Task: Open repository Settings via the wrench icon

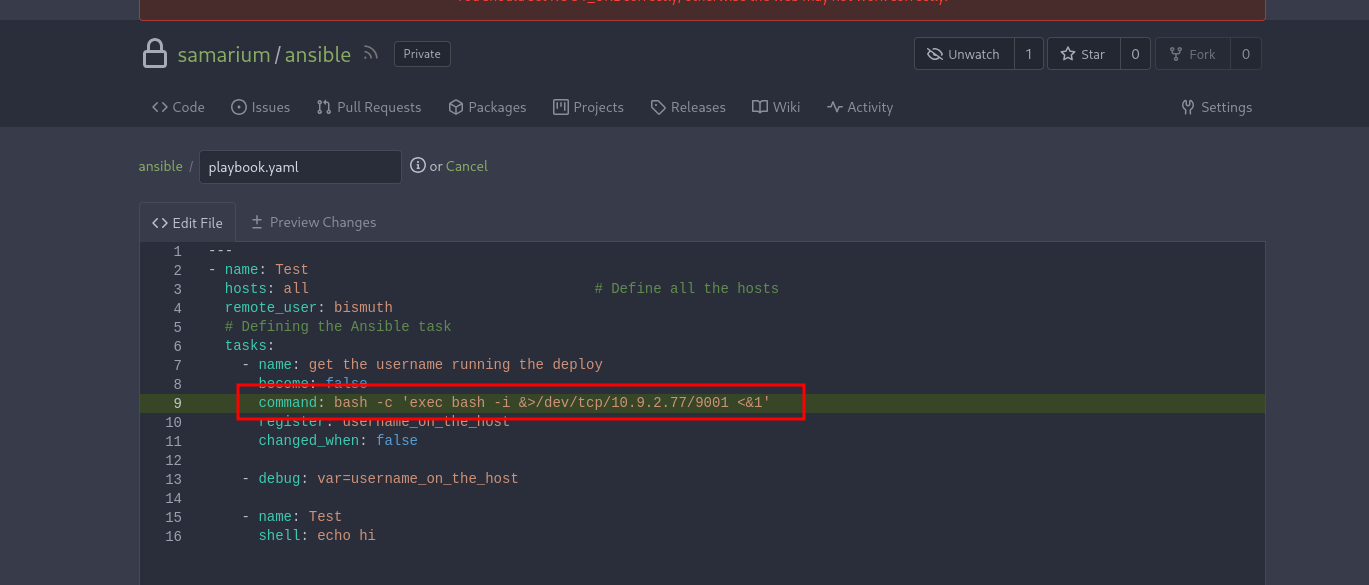Action: [1188, 107]
